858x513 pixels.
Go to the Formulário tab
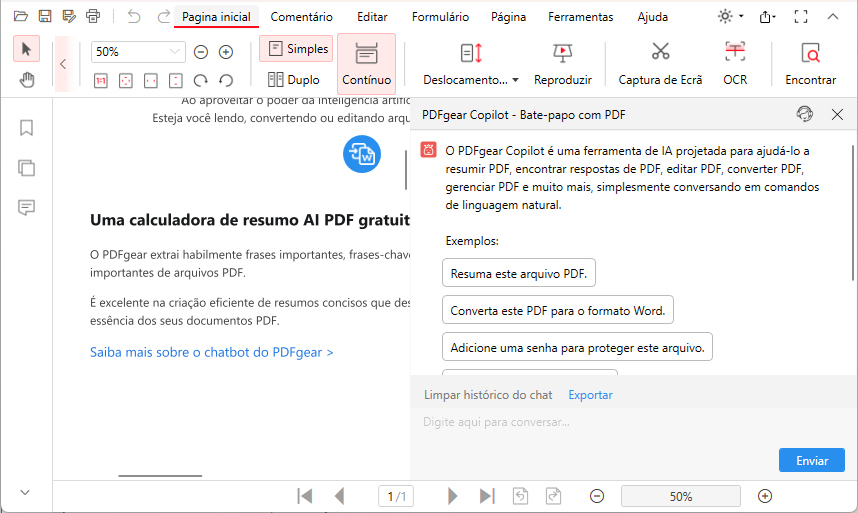440,17
